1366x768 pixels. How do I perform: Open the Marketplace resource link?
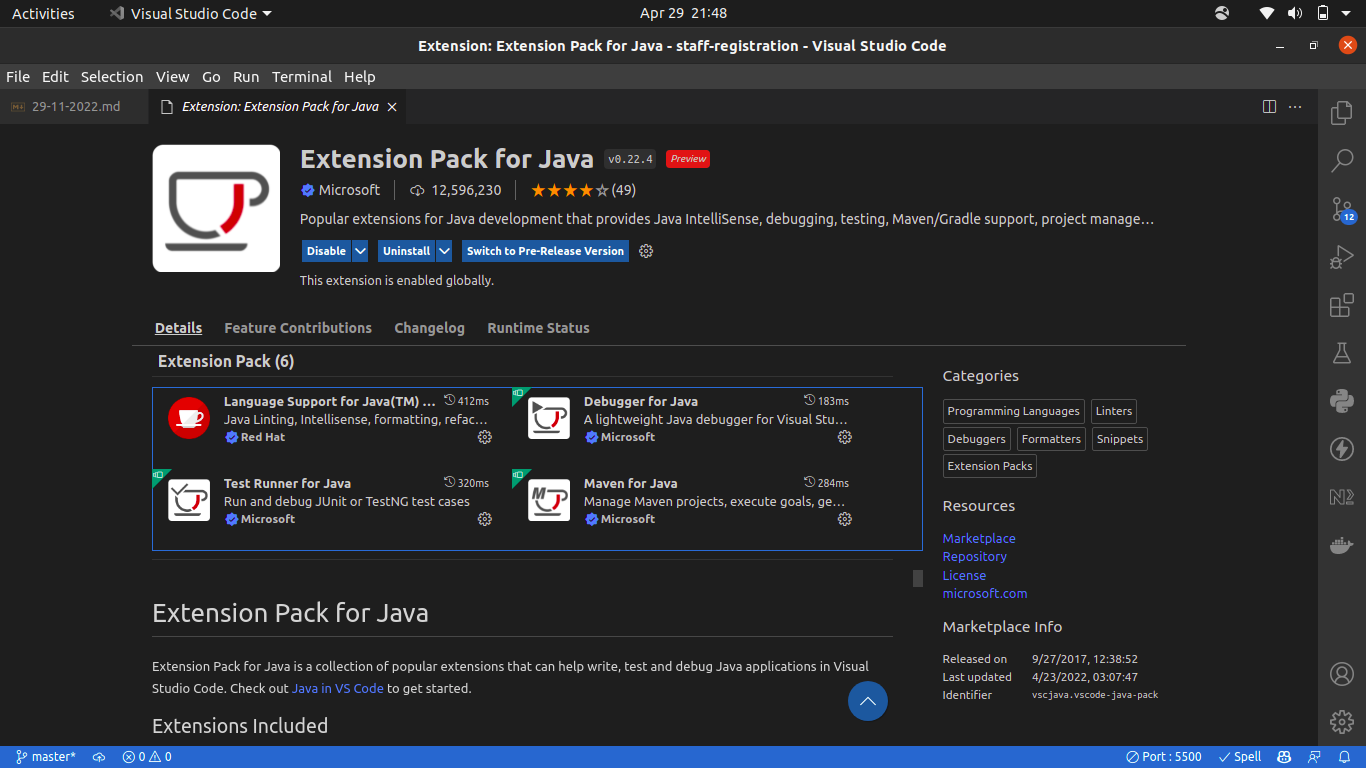tap(979, 538)
